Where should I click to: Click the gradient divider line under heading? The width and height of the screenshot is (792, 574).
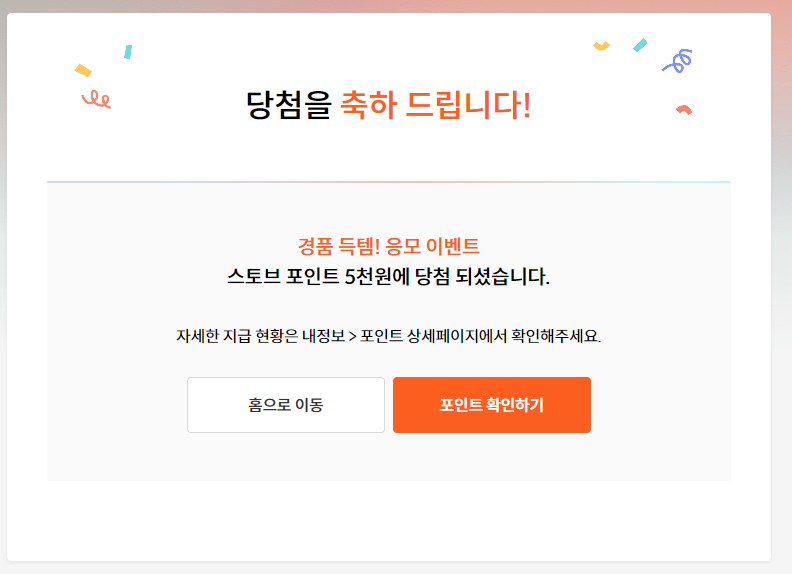pyautogui.click(x=389, y=181)
